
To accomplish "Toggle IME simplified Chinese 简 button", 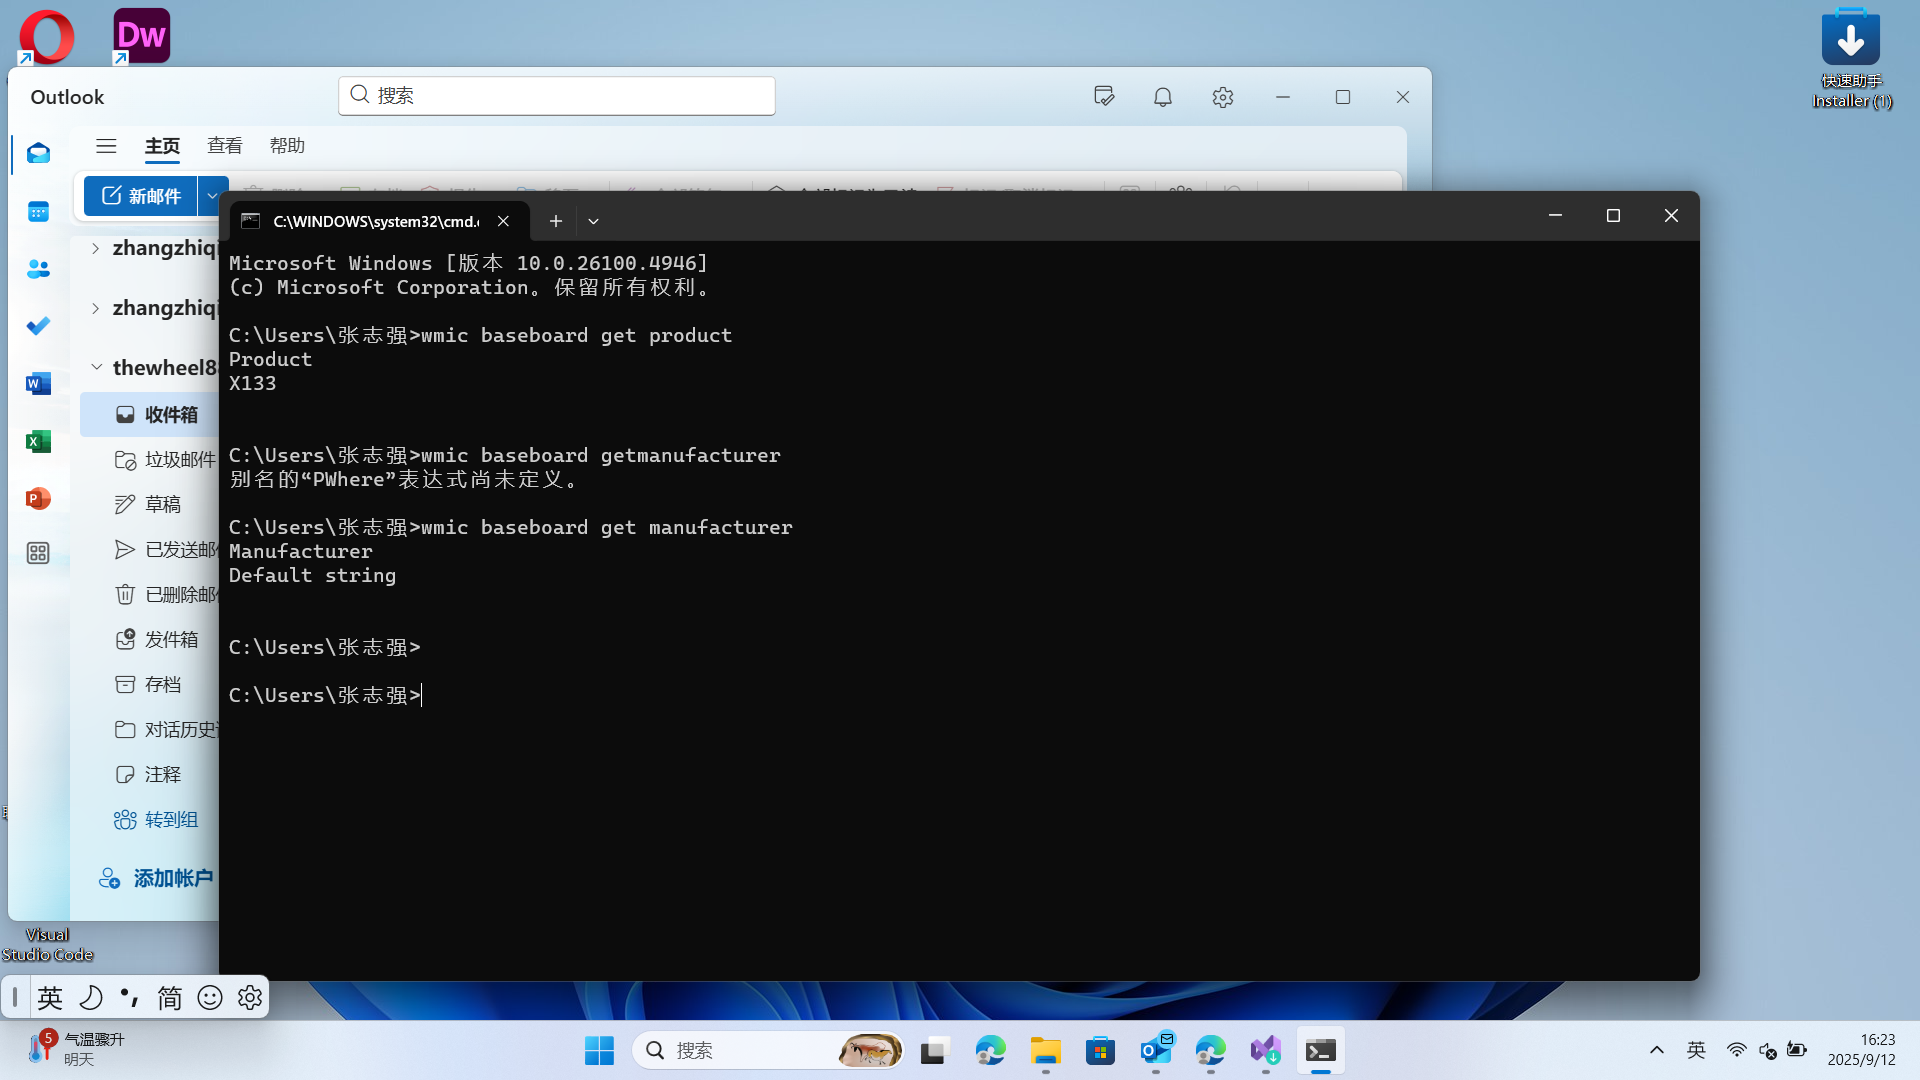I will 169,997.
